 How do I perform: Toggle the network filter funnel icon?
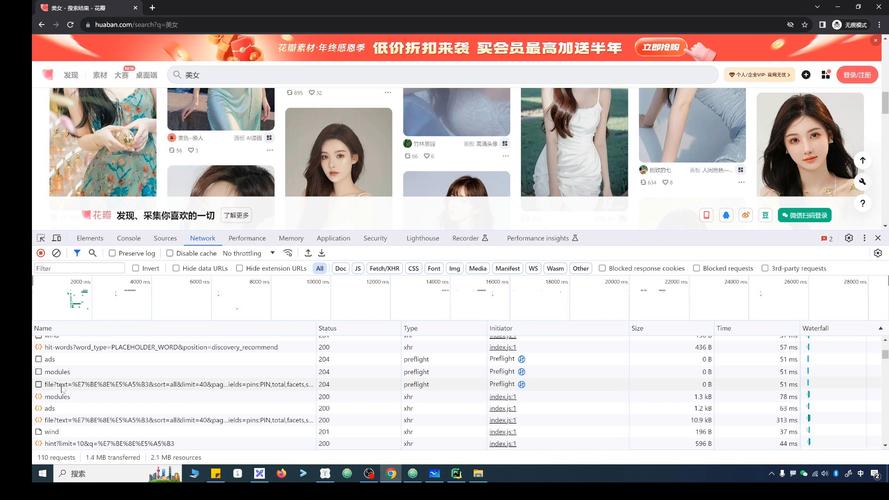pyautogui.click(x=77, y=253)
